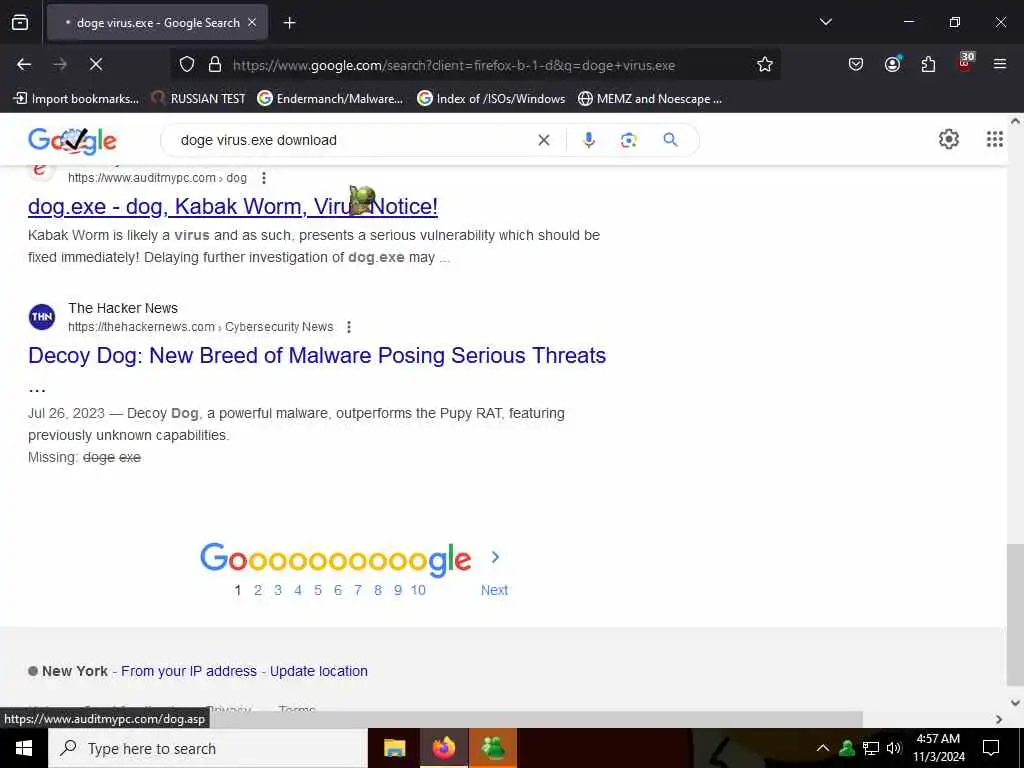Click taskbar Type here to search box
This screenshot has width=1024, height=768.
208,748
